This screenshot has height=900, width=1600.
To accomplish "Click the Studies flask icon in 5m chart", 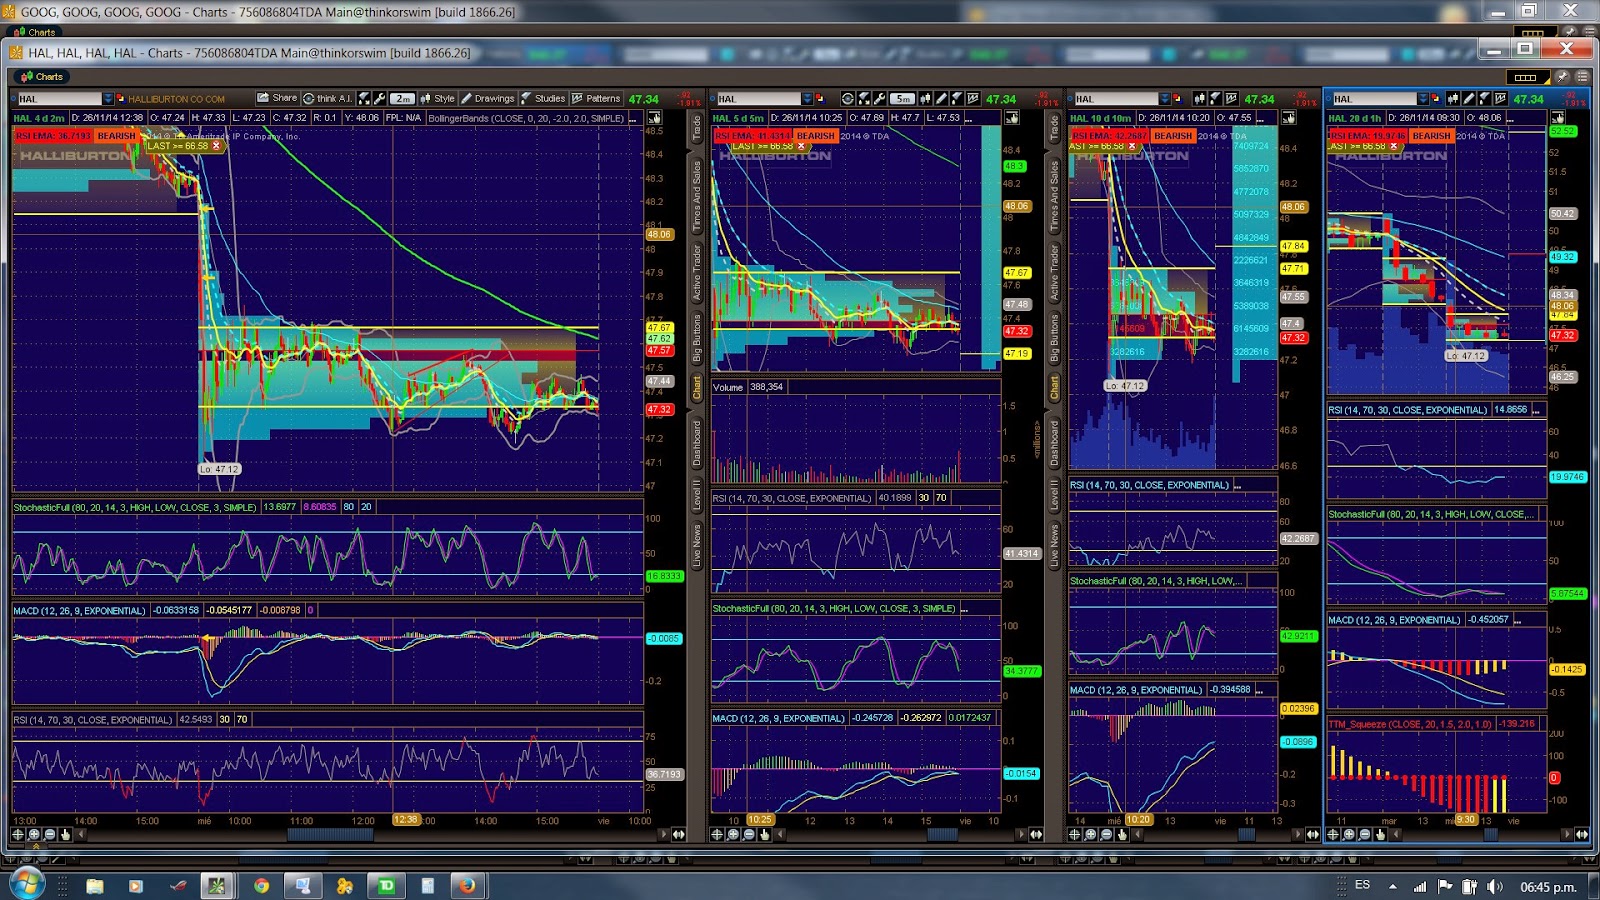I will click(957, 99).
